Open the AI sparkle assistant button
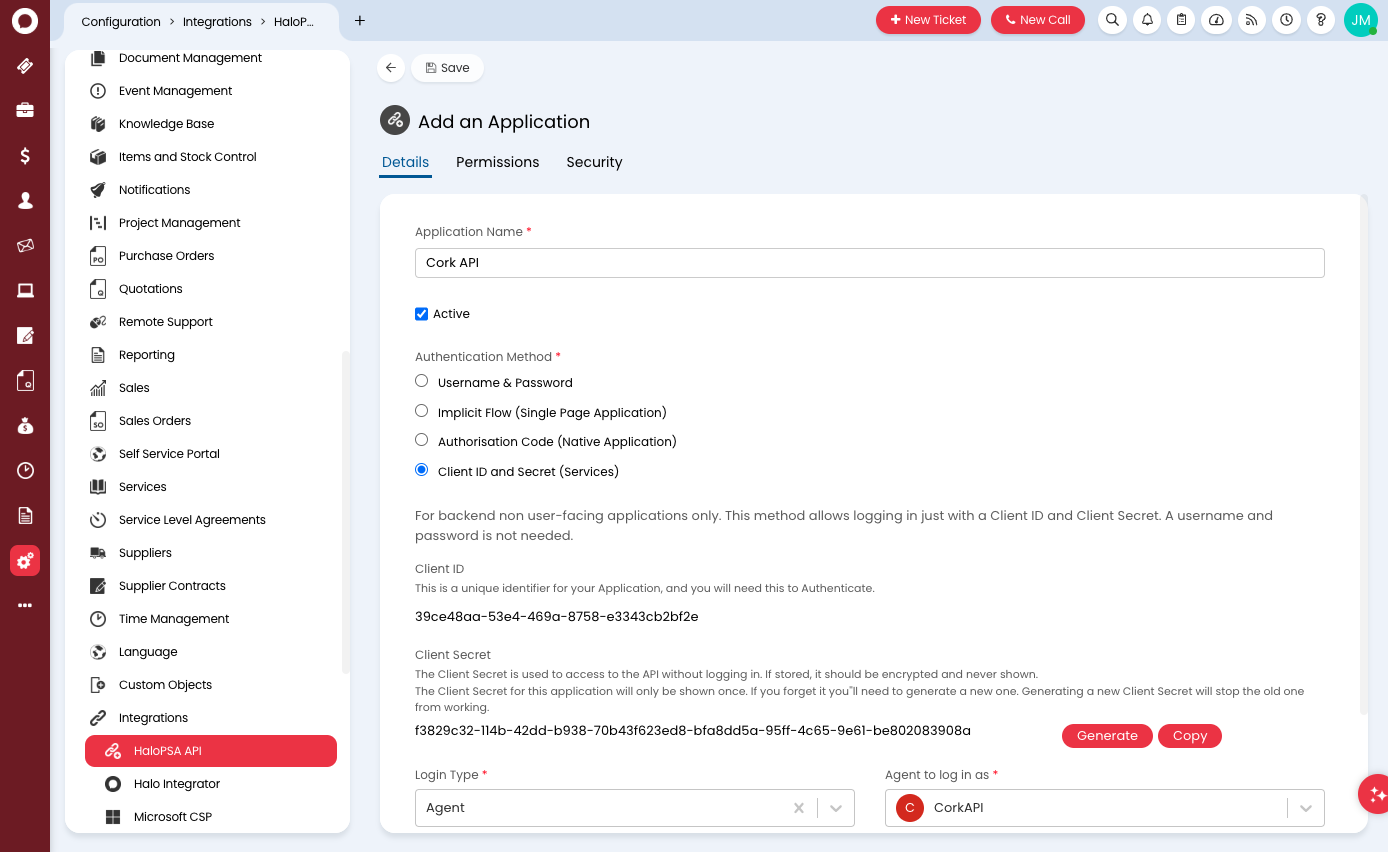The height and width of the screenshot is (852, 1388). [x=1374, y=794]
